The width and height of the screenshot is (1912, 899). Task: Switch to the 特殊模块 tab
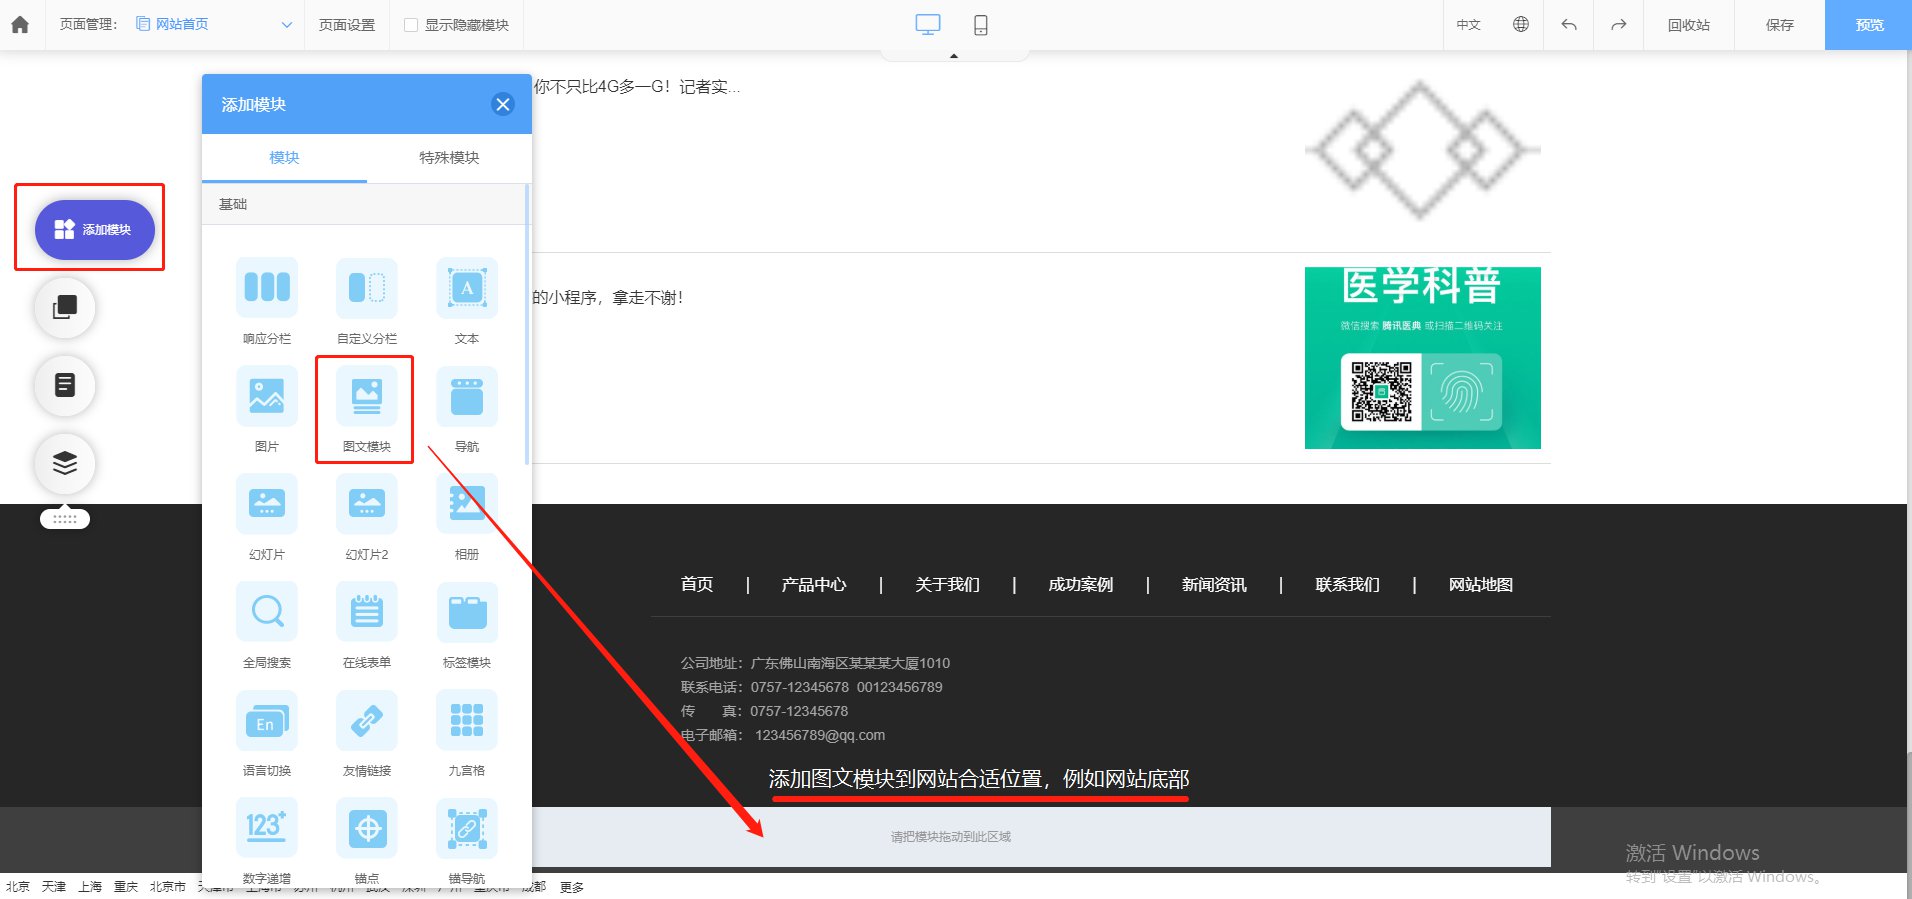pos(449,158)
